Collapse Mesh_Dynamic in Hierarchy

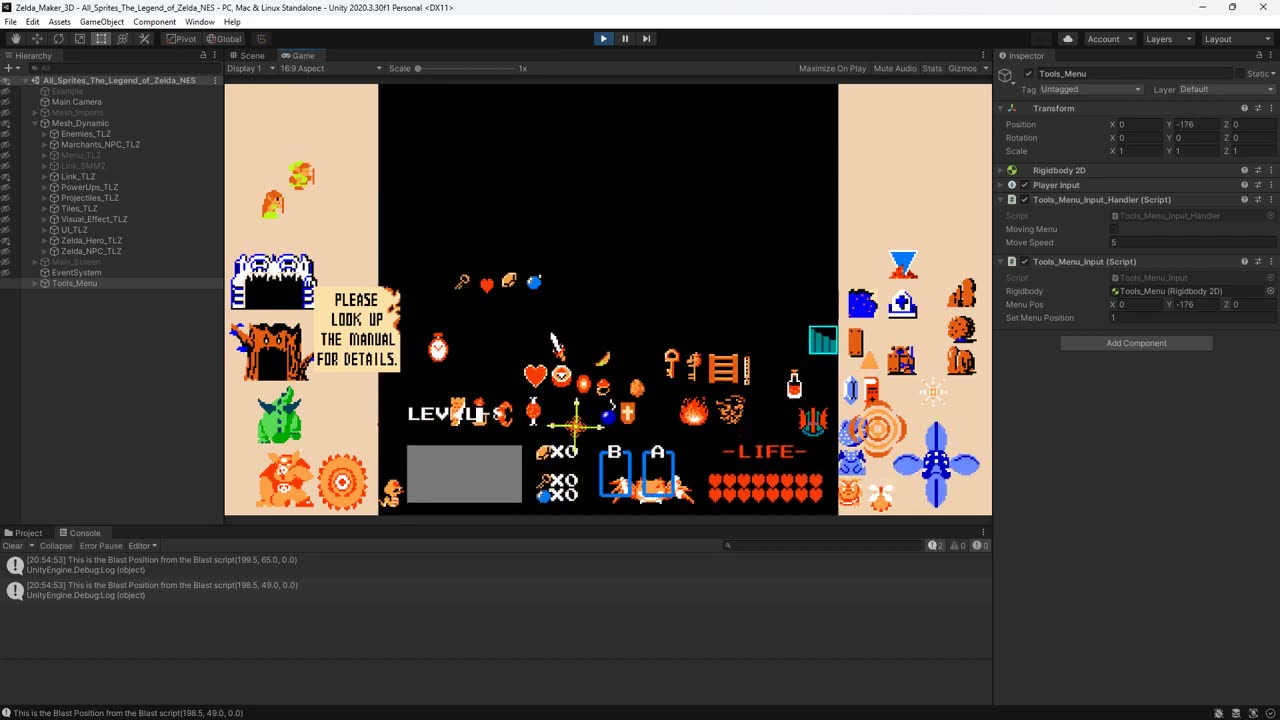[35, 123]
